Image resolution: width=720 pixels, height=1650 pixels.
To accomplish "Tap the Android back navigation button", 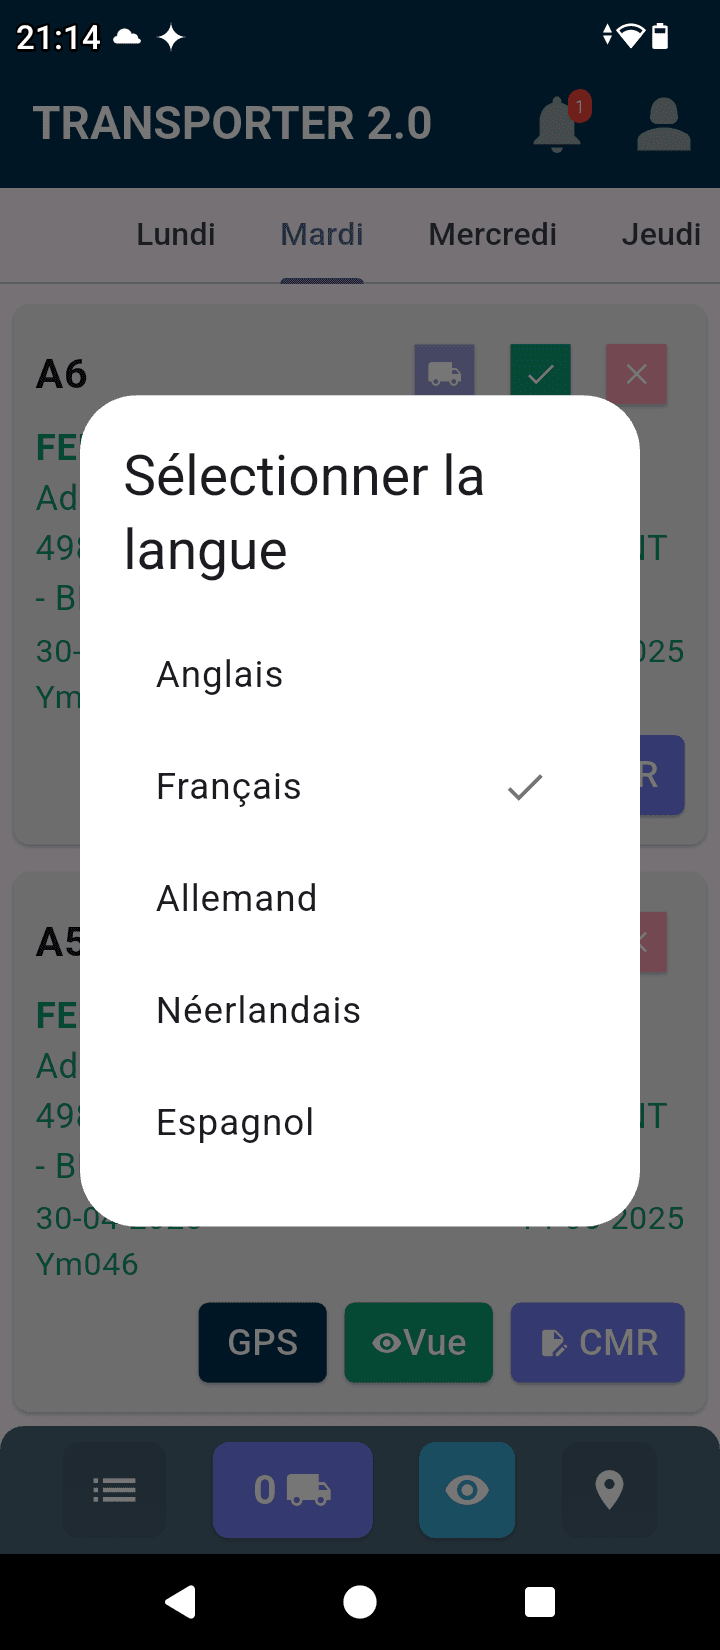I will click(180, 1602).
